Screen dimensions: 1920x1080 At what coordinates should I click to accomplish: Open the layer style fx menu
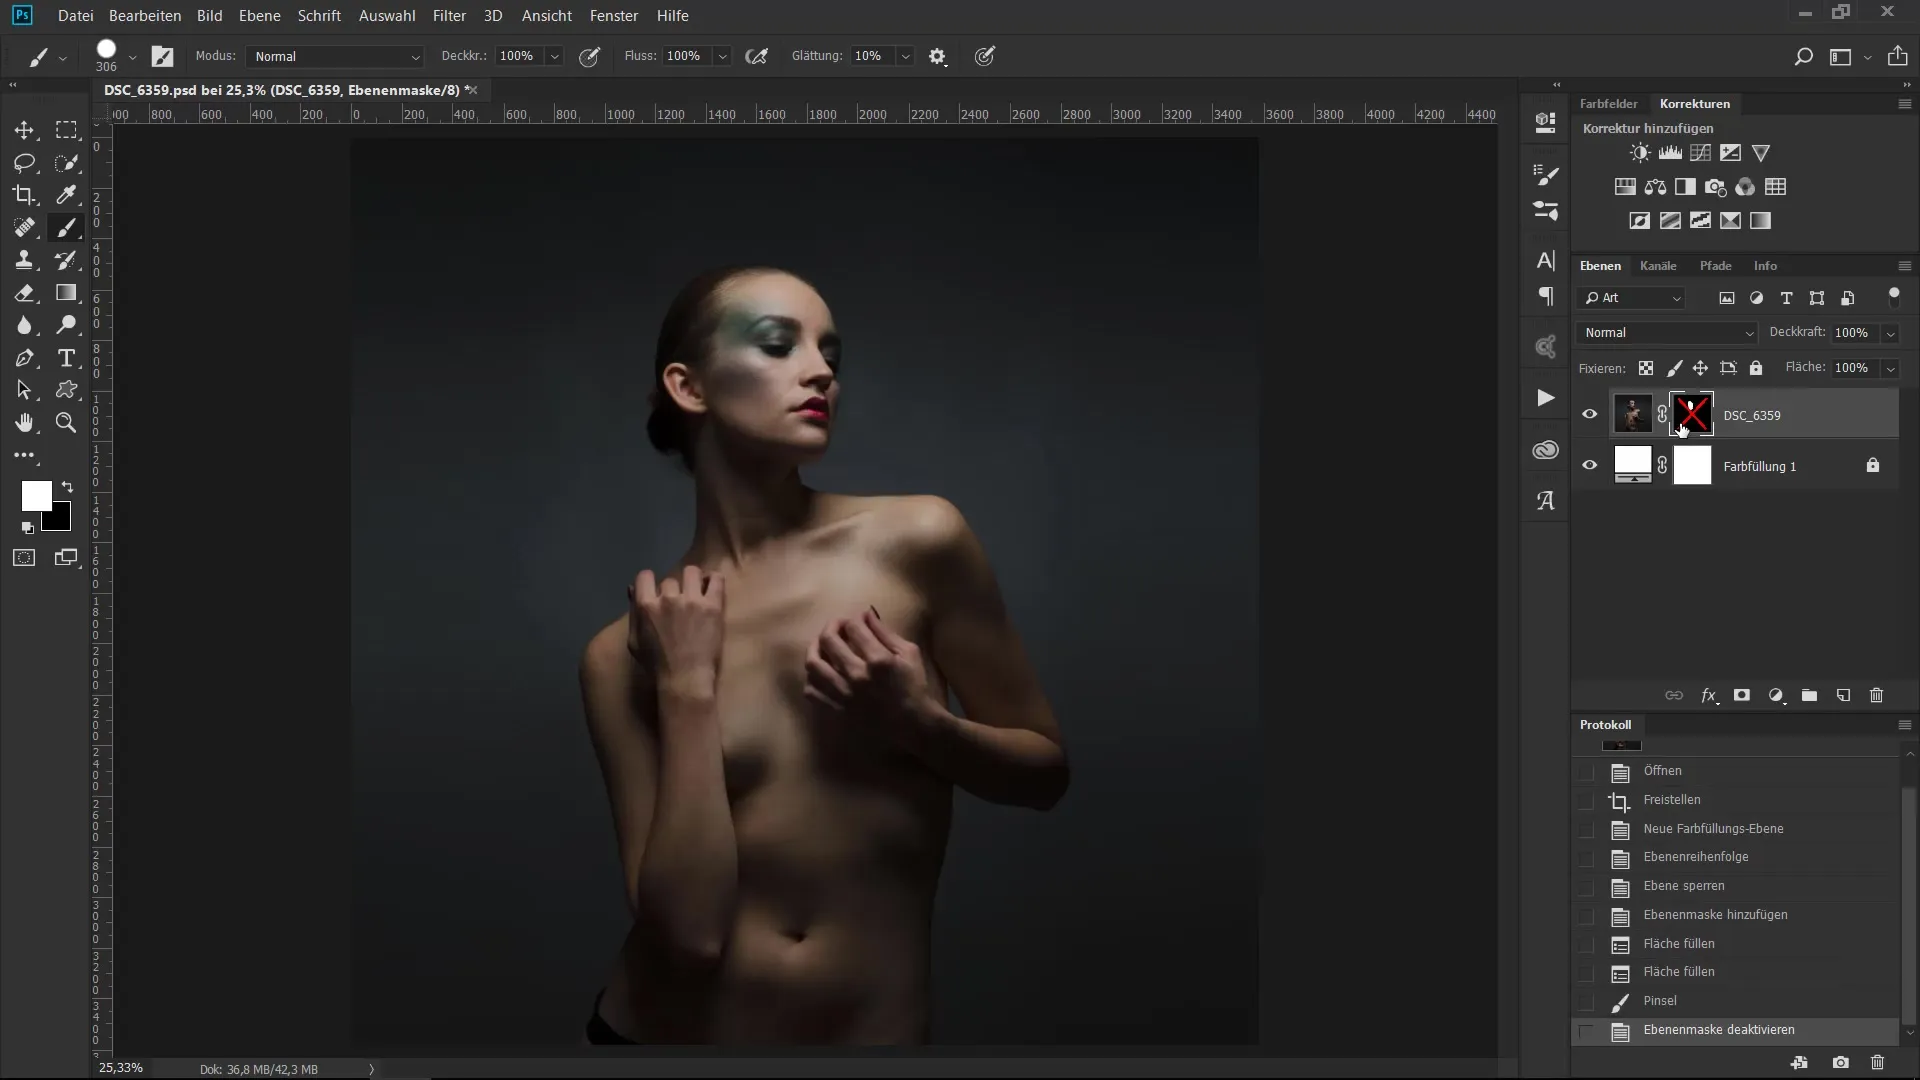coord(1709,696)
